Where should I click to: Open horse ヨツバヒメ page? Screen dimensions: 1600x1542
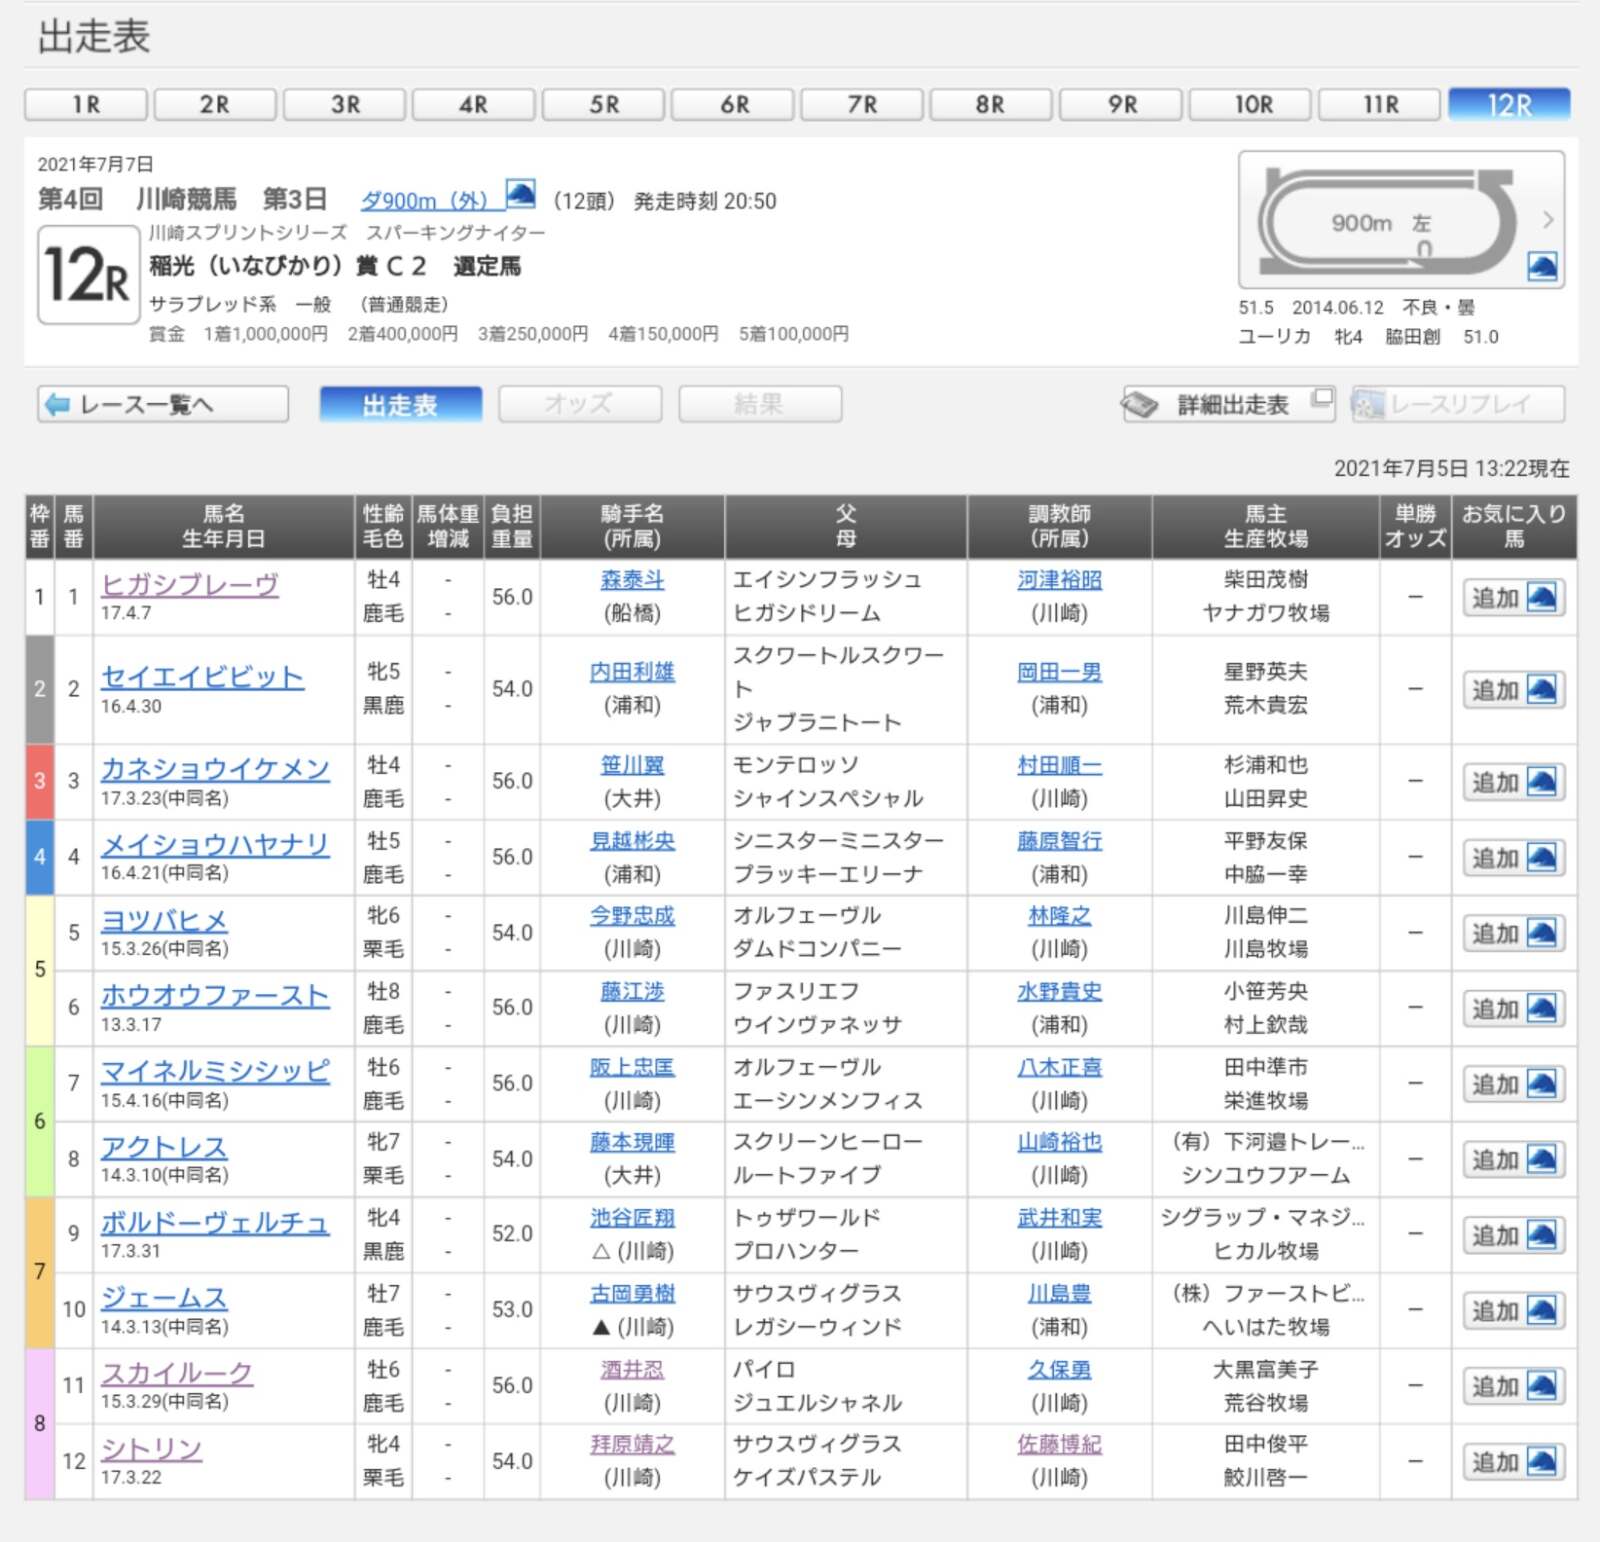(164, 921)
